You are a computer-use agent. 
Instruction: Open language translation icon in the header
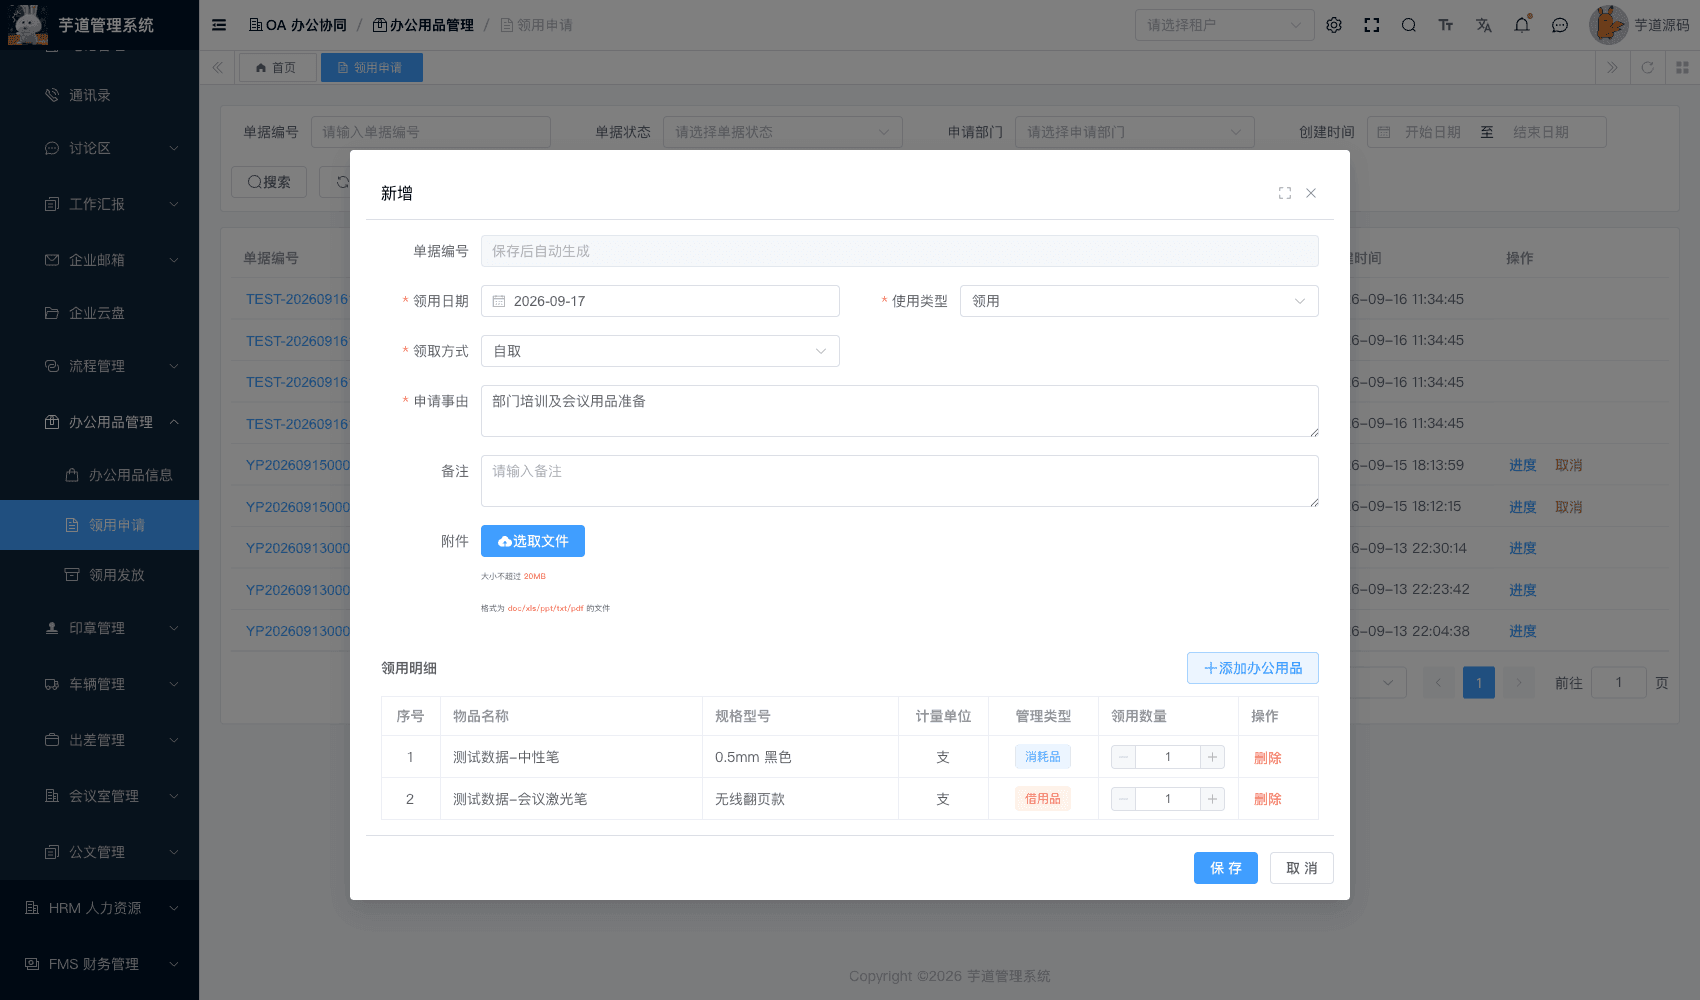tap(1484, 25)
